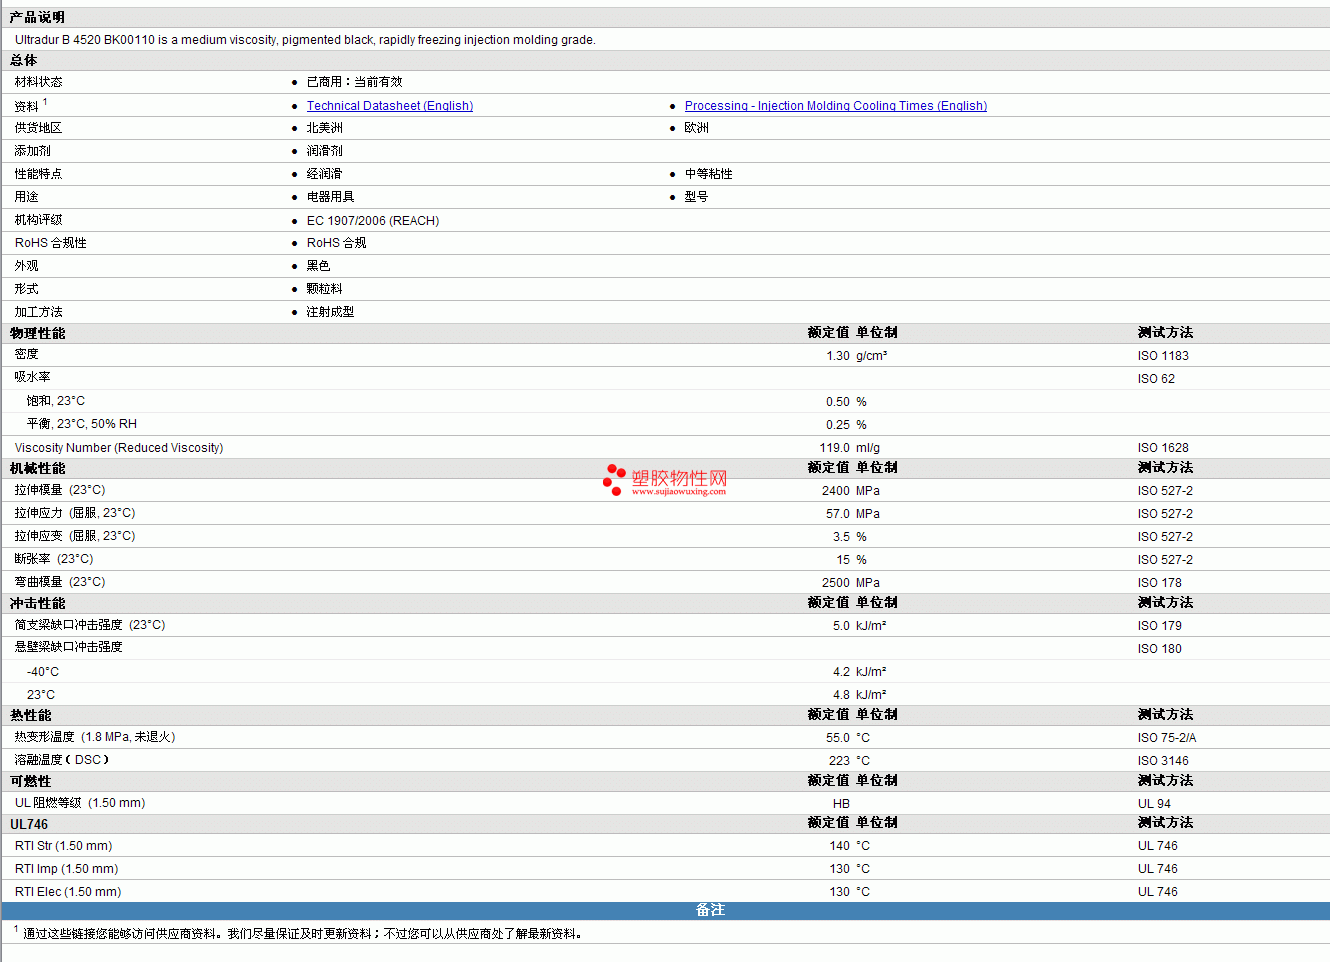Select the "添加剂" row label
The image size is (1330, 962).
[x=32, y=151]
